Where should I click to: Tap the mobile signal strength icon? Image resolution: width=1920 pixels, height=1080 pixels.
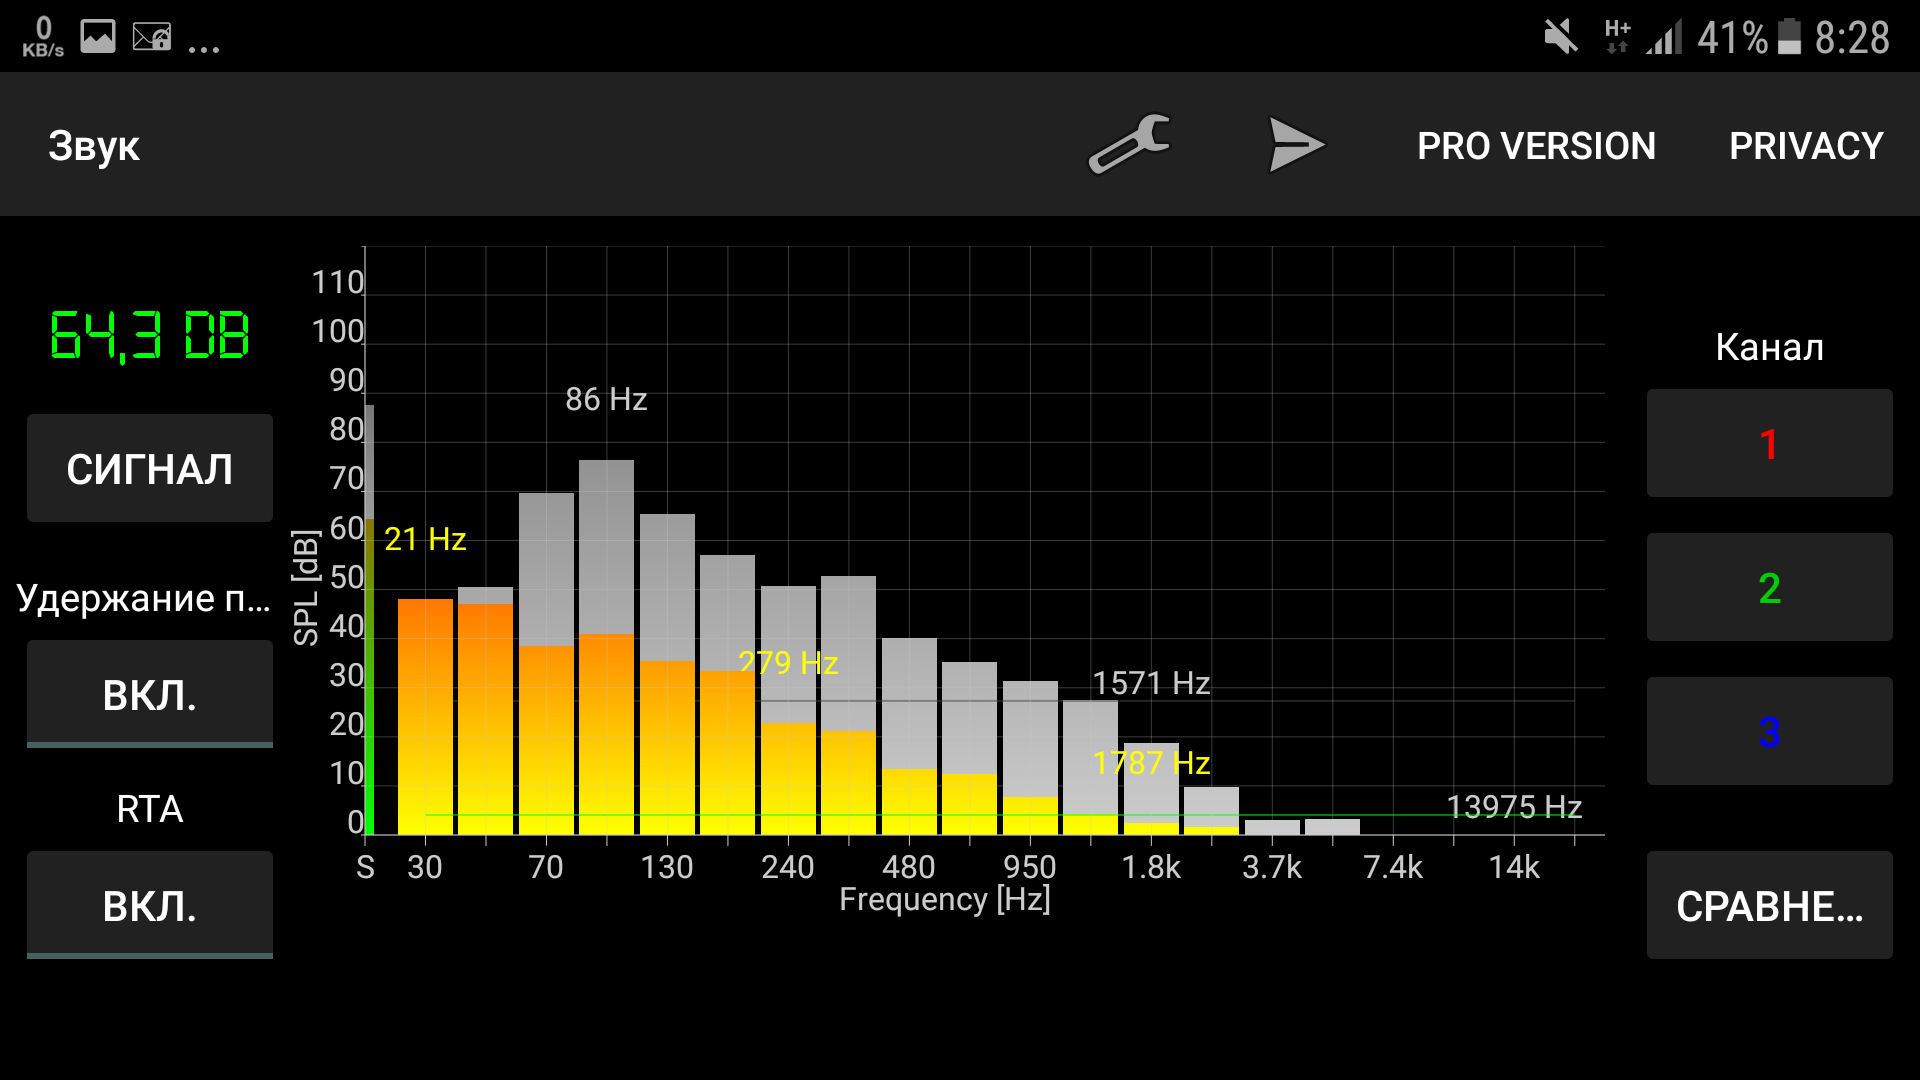(1665, 38)
